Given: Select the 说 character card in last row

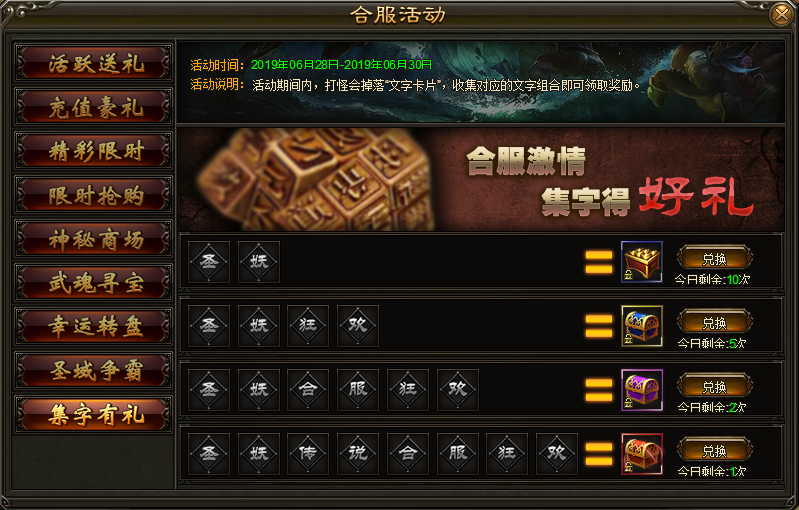Looking at the screenshot, I should click(358, 454).
